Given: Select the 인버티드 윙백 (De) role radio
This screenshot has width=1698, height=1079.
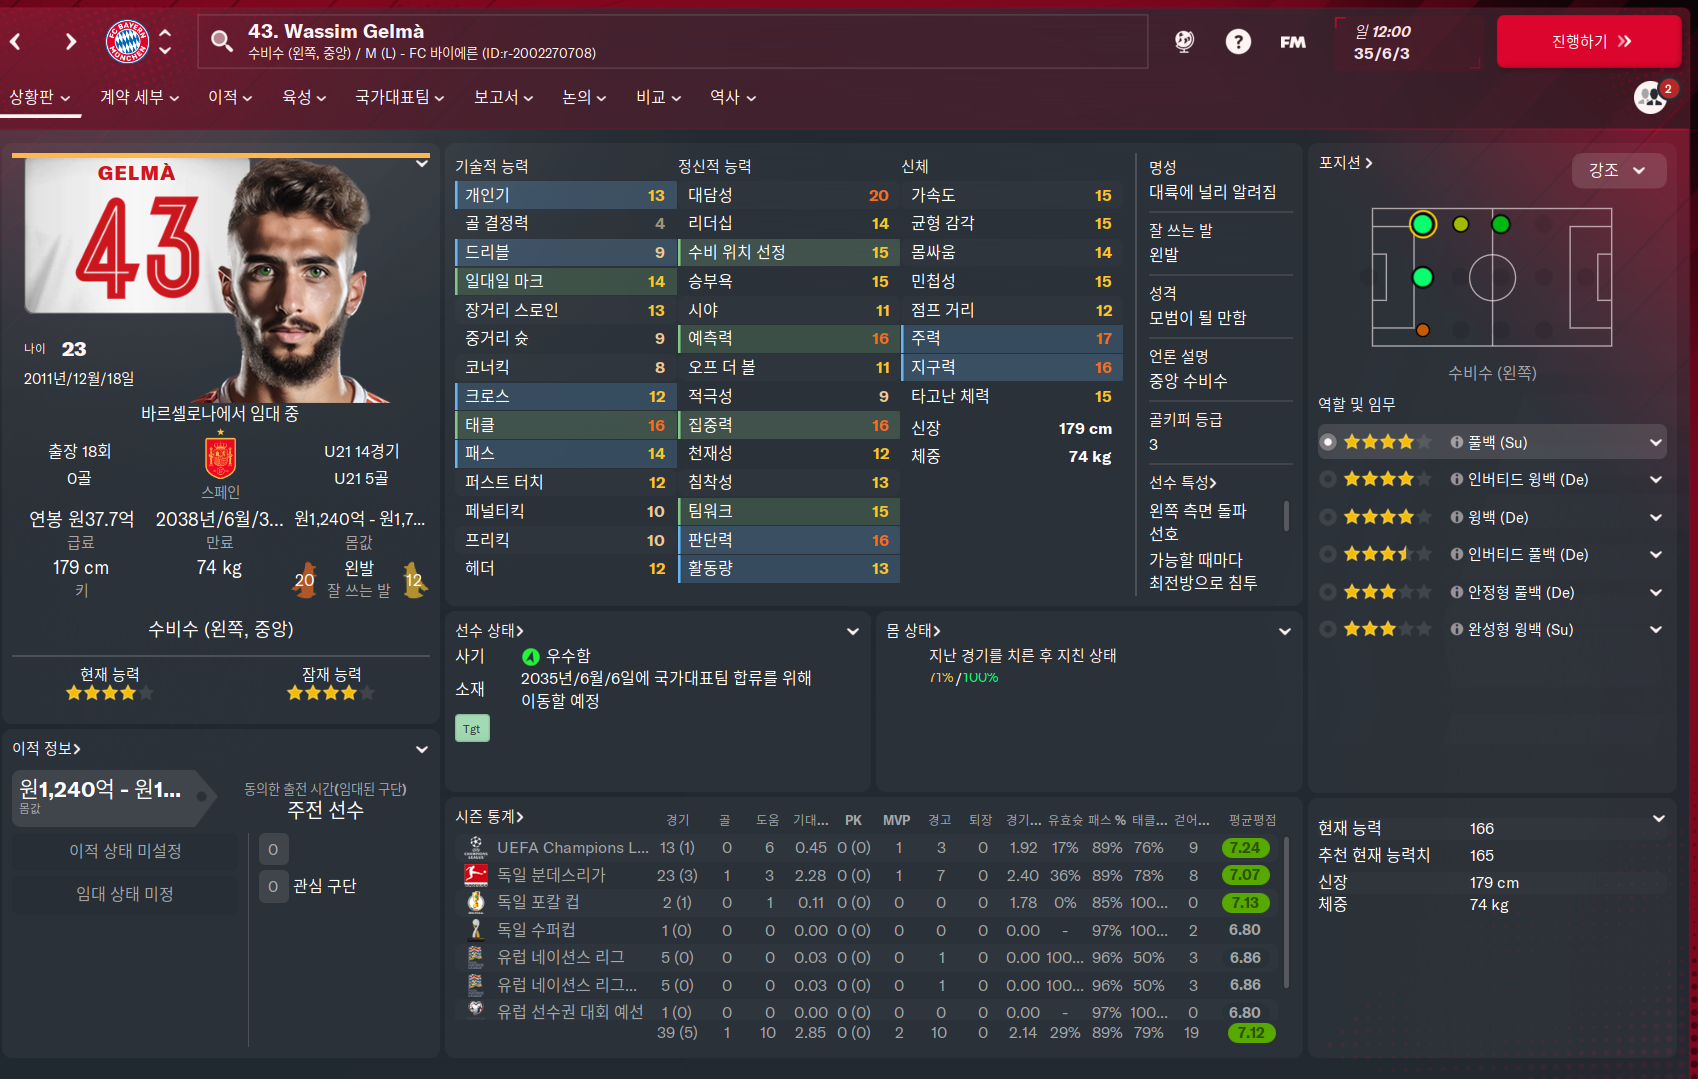Looking at the screenshot, I should click(x=1328, y=479).
